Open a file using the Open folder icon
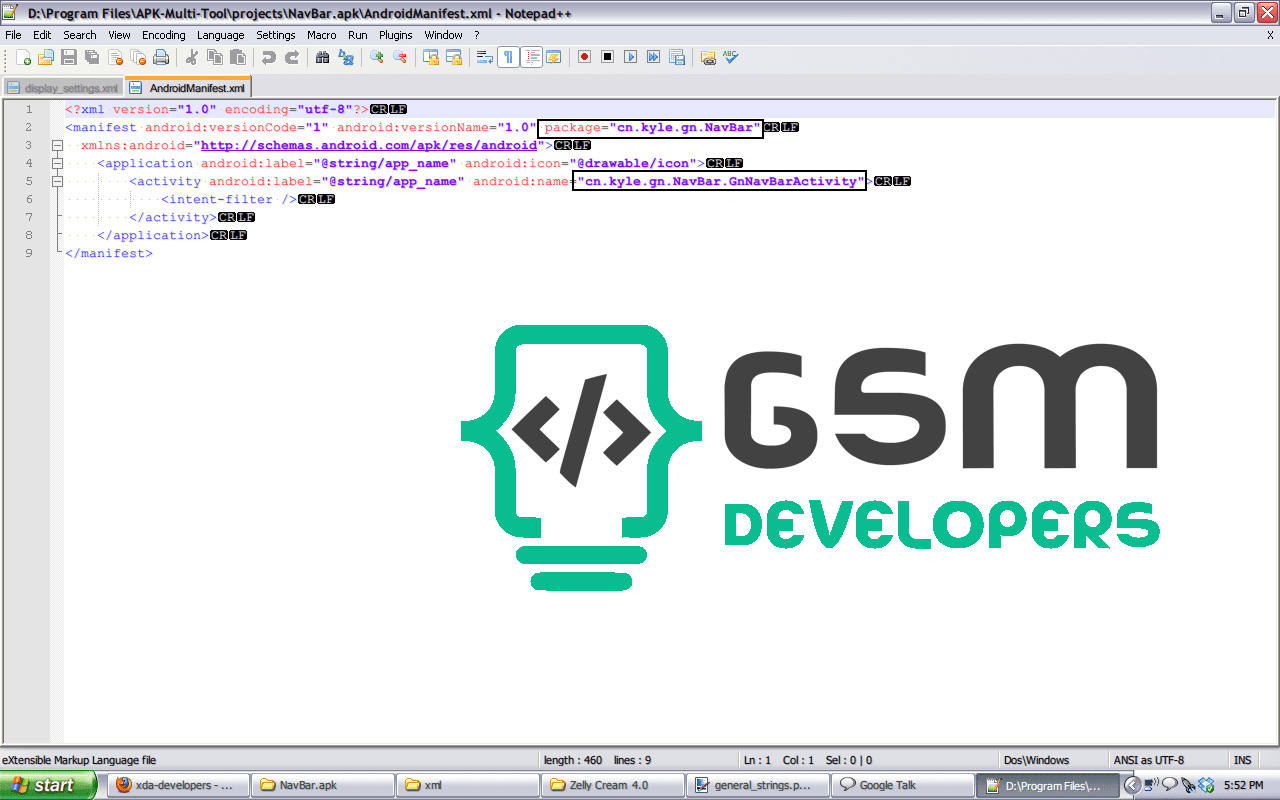 pyautogui.click(x=46, y=57)
